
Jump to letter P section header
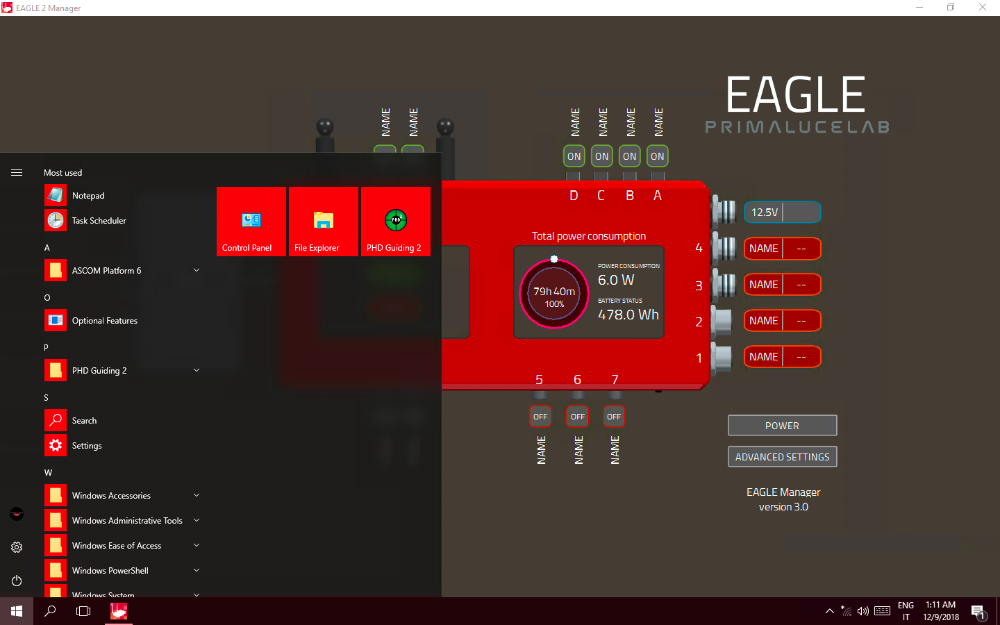46,348
